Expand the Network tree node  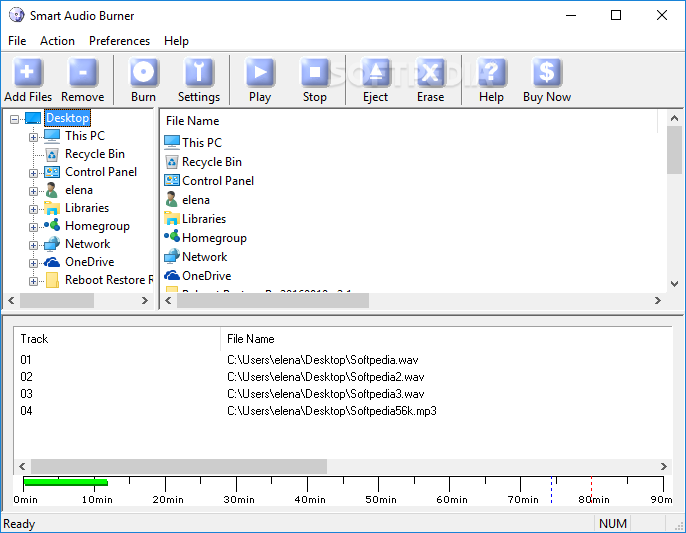33,245
